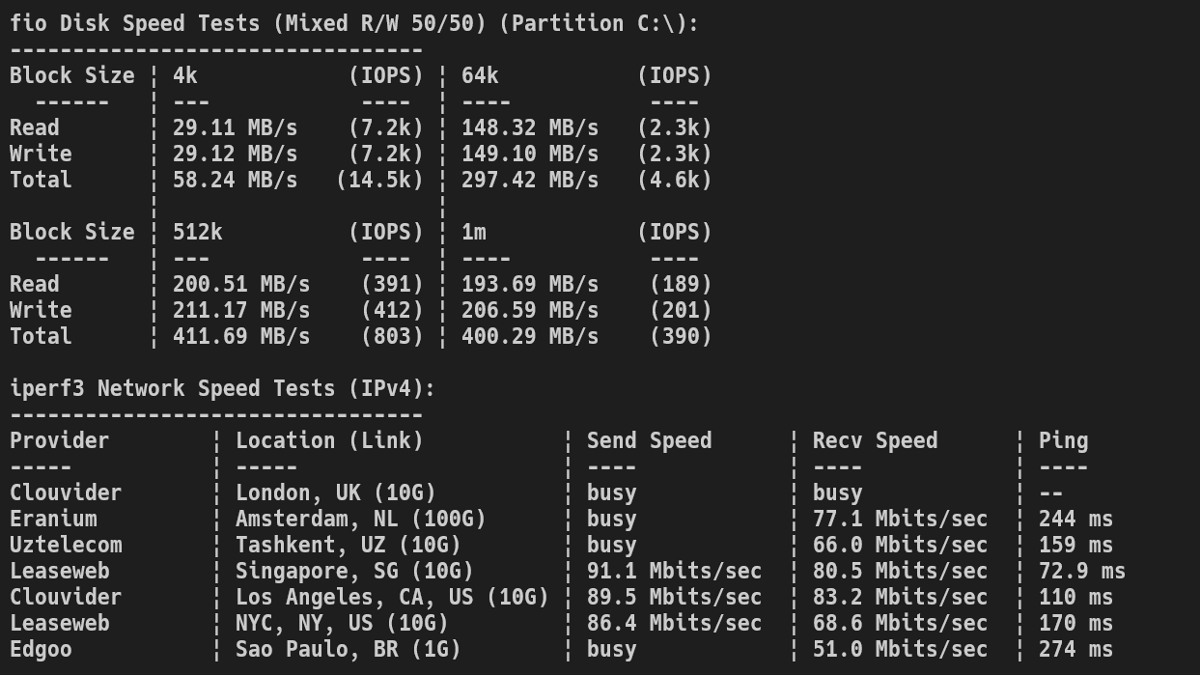The width and height of the screenshot is (1200, 675).
Task: Click the NYC ping value 170 ms
Action: [1076, 623]
